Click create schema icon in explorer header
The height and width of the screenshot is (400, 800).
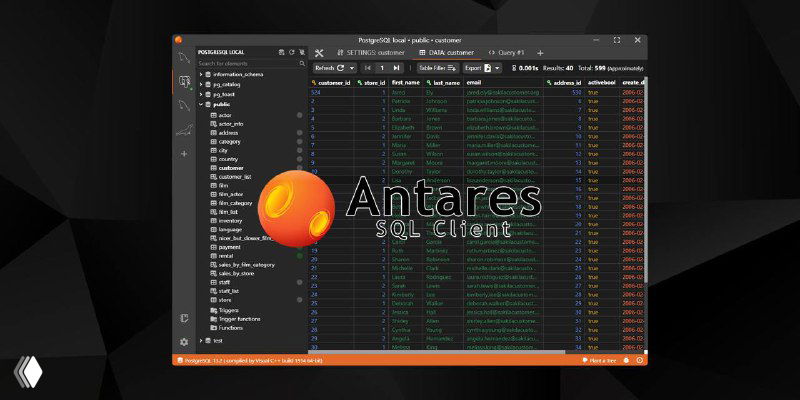click(x=282, y=52)
